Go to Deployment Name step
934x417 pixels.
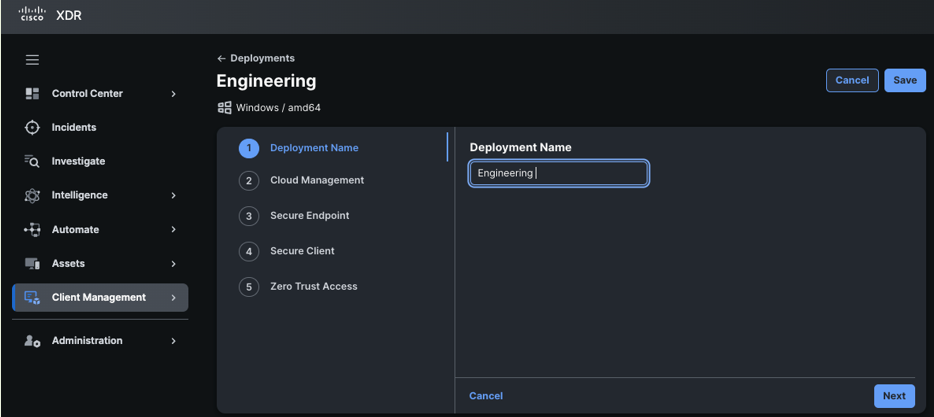pos(314,148)
